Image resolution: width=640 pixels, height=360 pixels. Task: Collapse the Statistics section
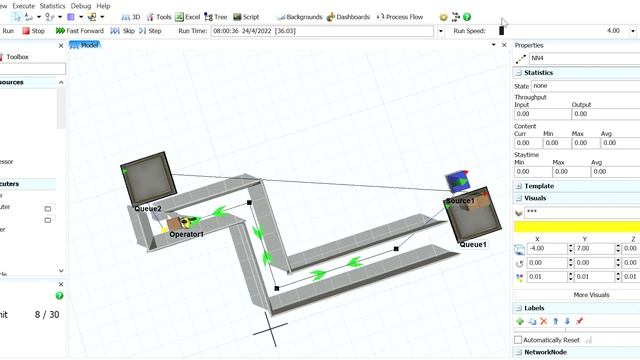pyautogui.click(x=518, y=73)
